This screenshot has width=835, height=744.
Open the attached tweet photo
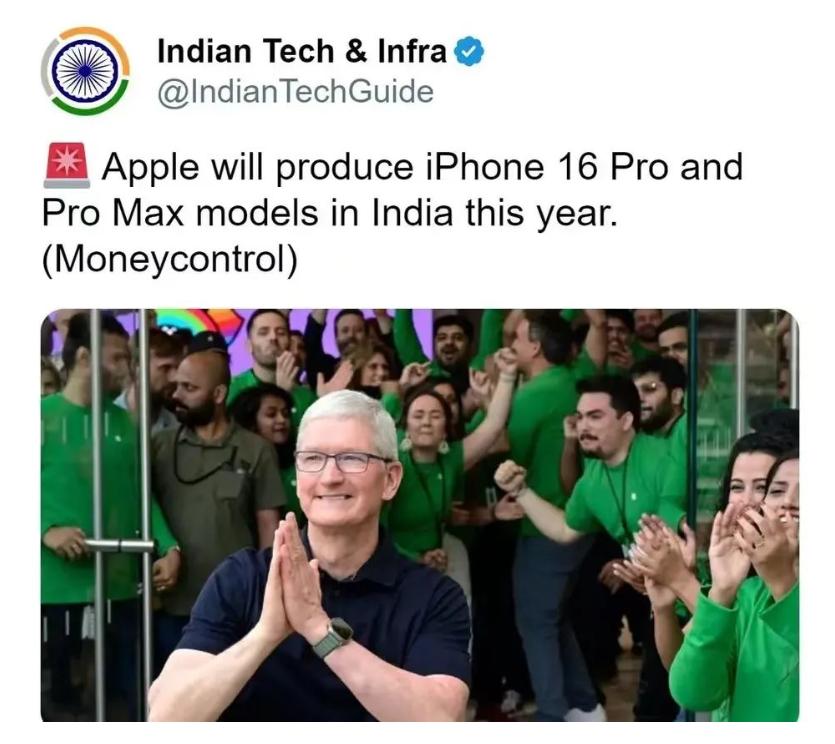[x=420, y=515]
